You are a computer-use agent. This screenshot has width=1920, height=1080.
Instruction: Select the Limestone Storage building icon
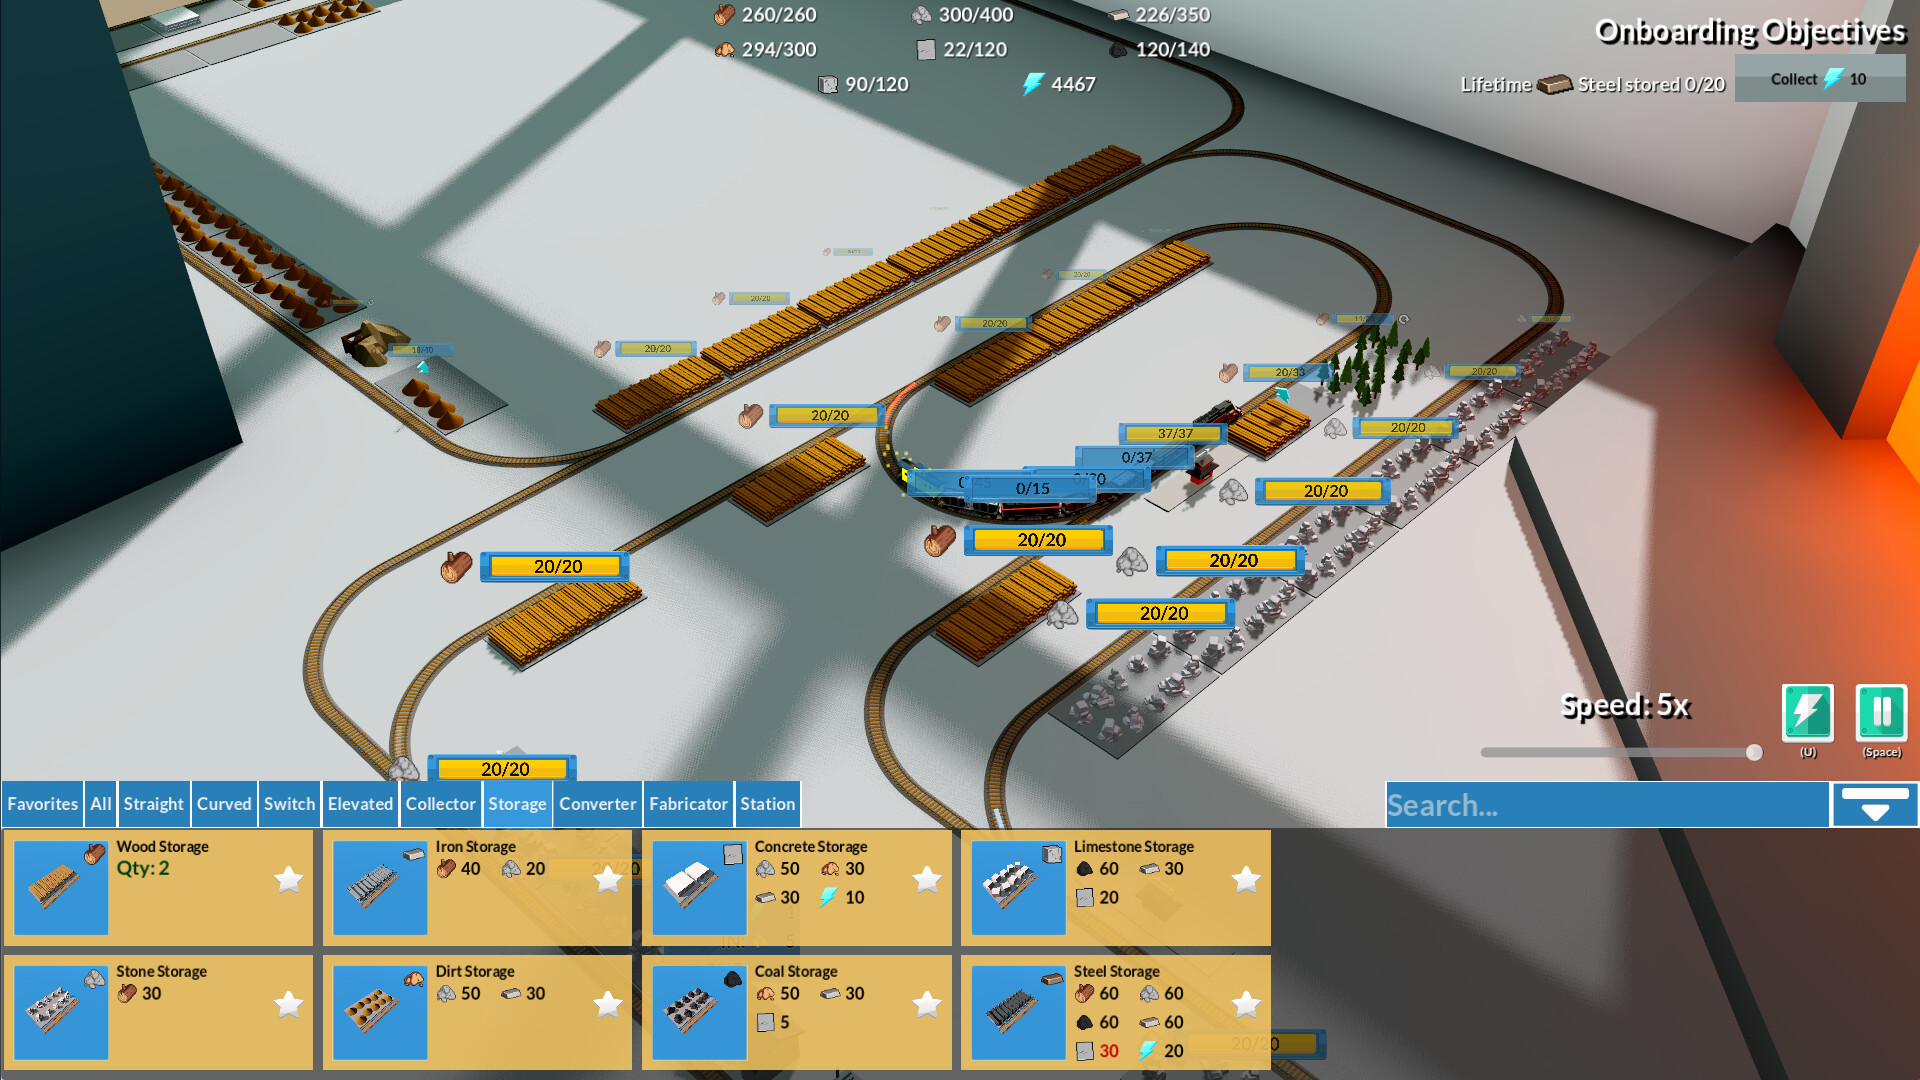[1018, 886]
